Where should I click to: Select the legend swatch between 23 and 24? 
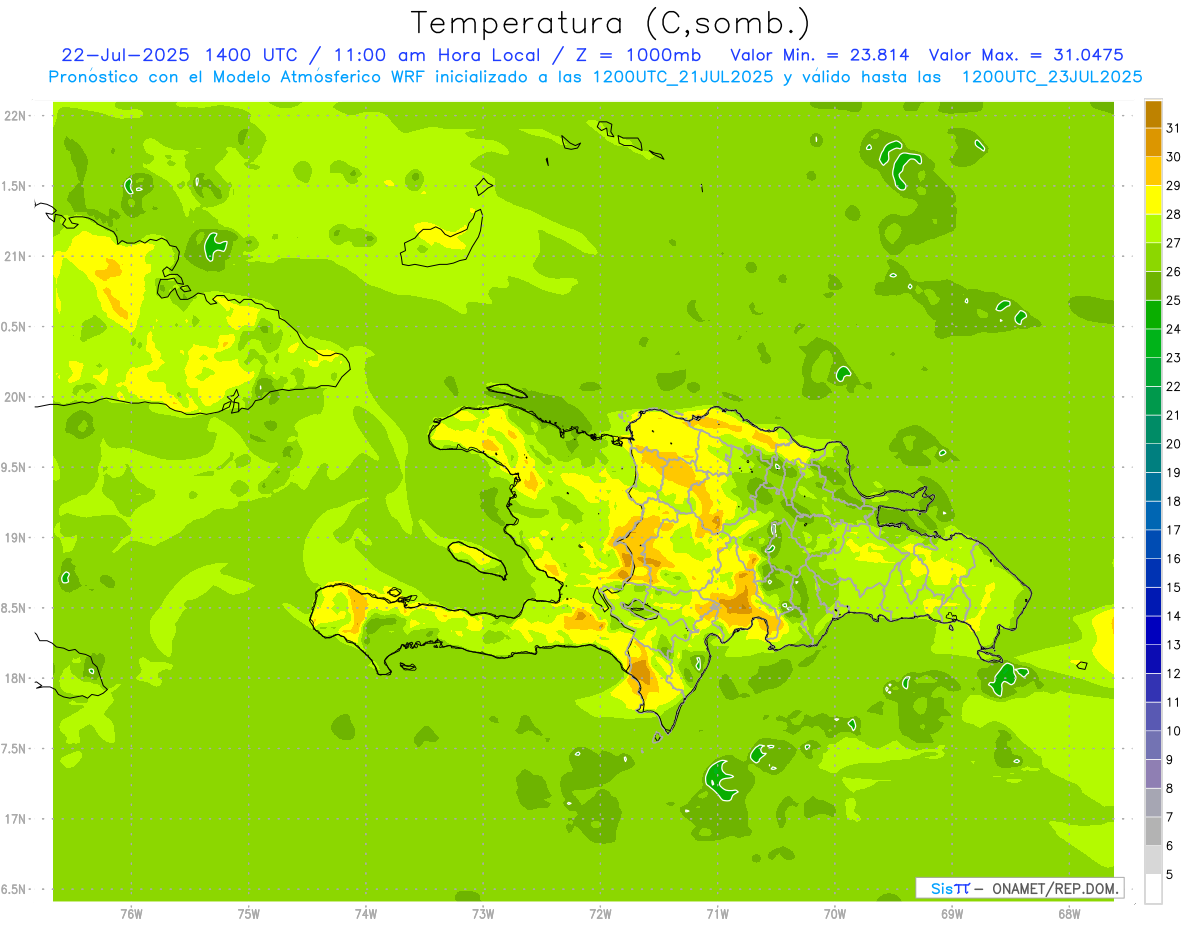[x=1153, y=343]
